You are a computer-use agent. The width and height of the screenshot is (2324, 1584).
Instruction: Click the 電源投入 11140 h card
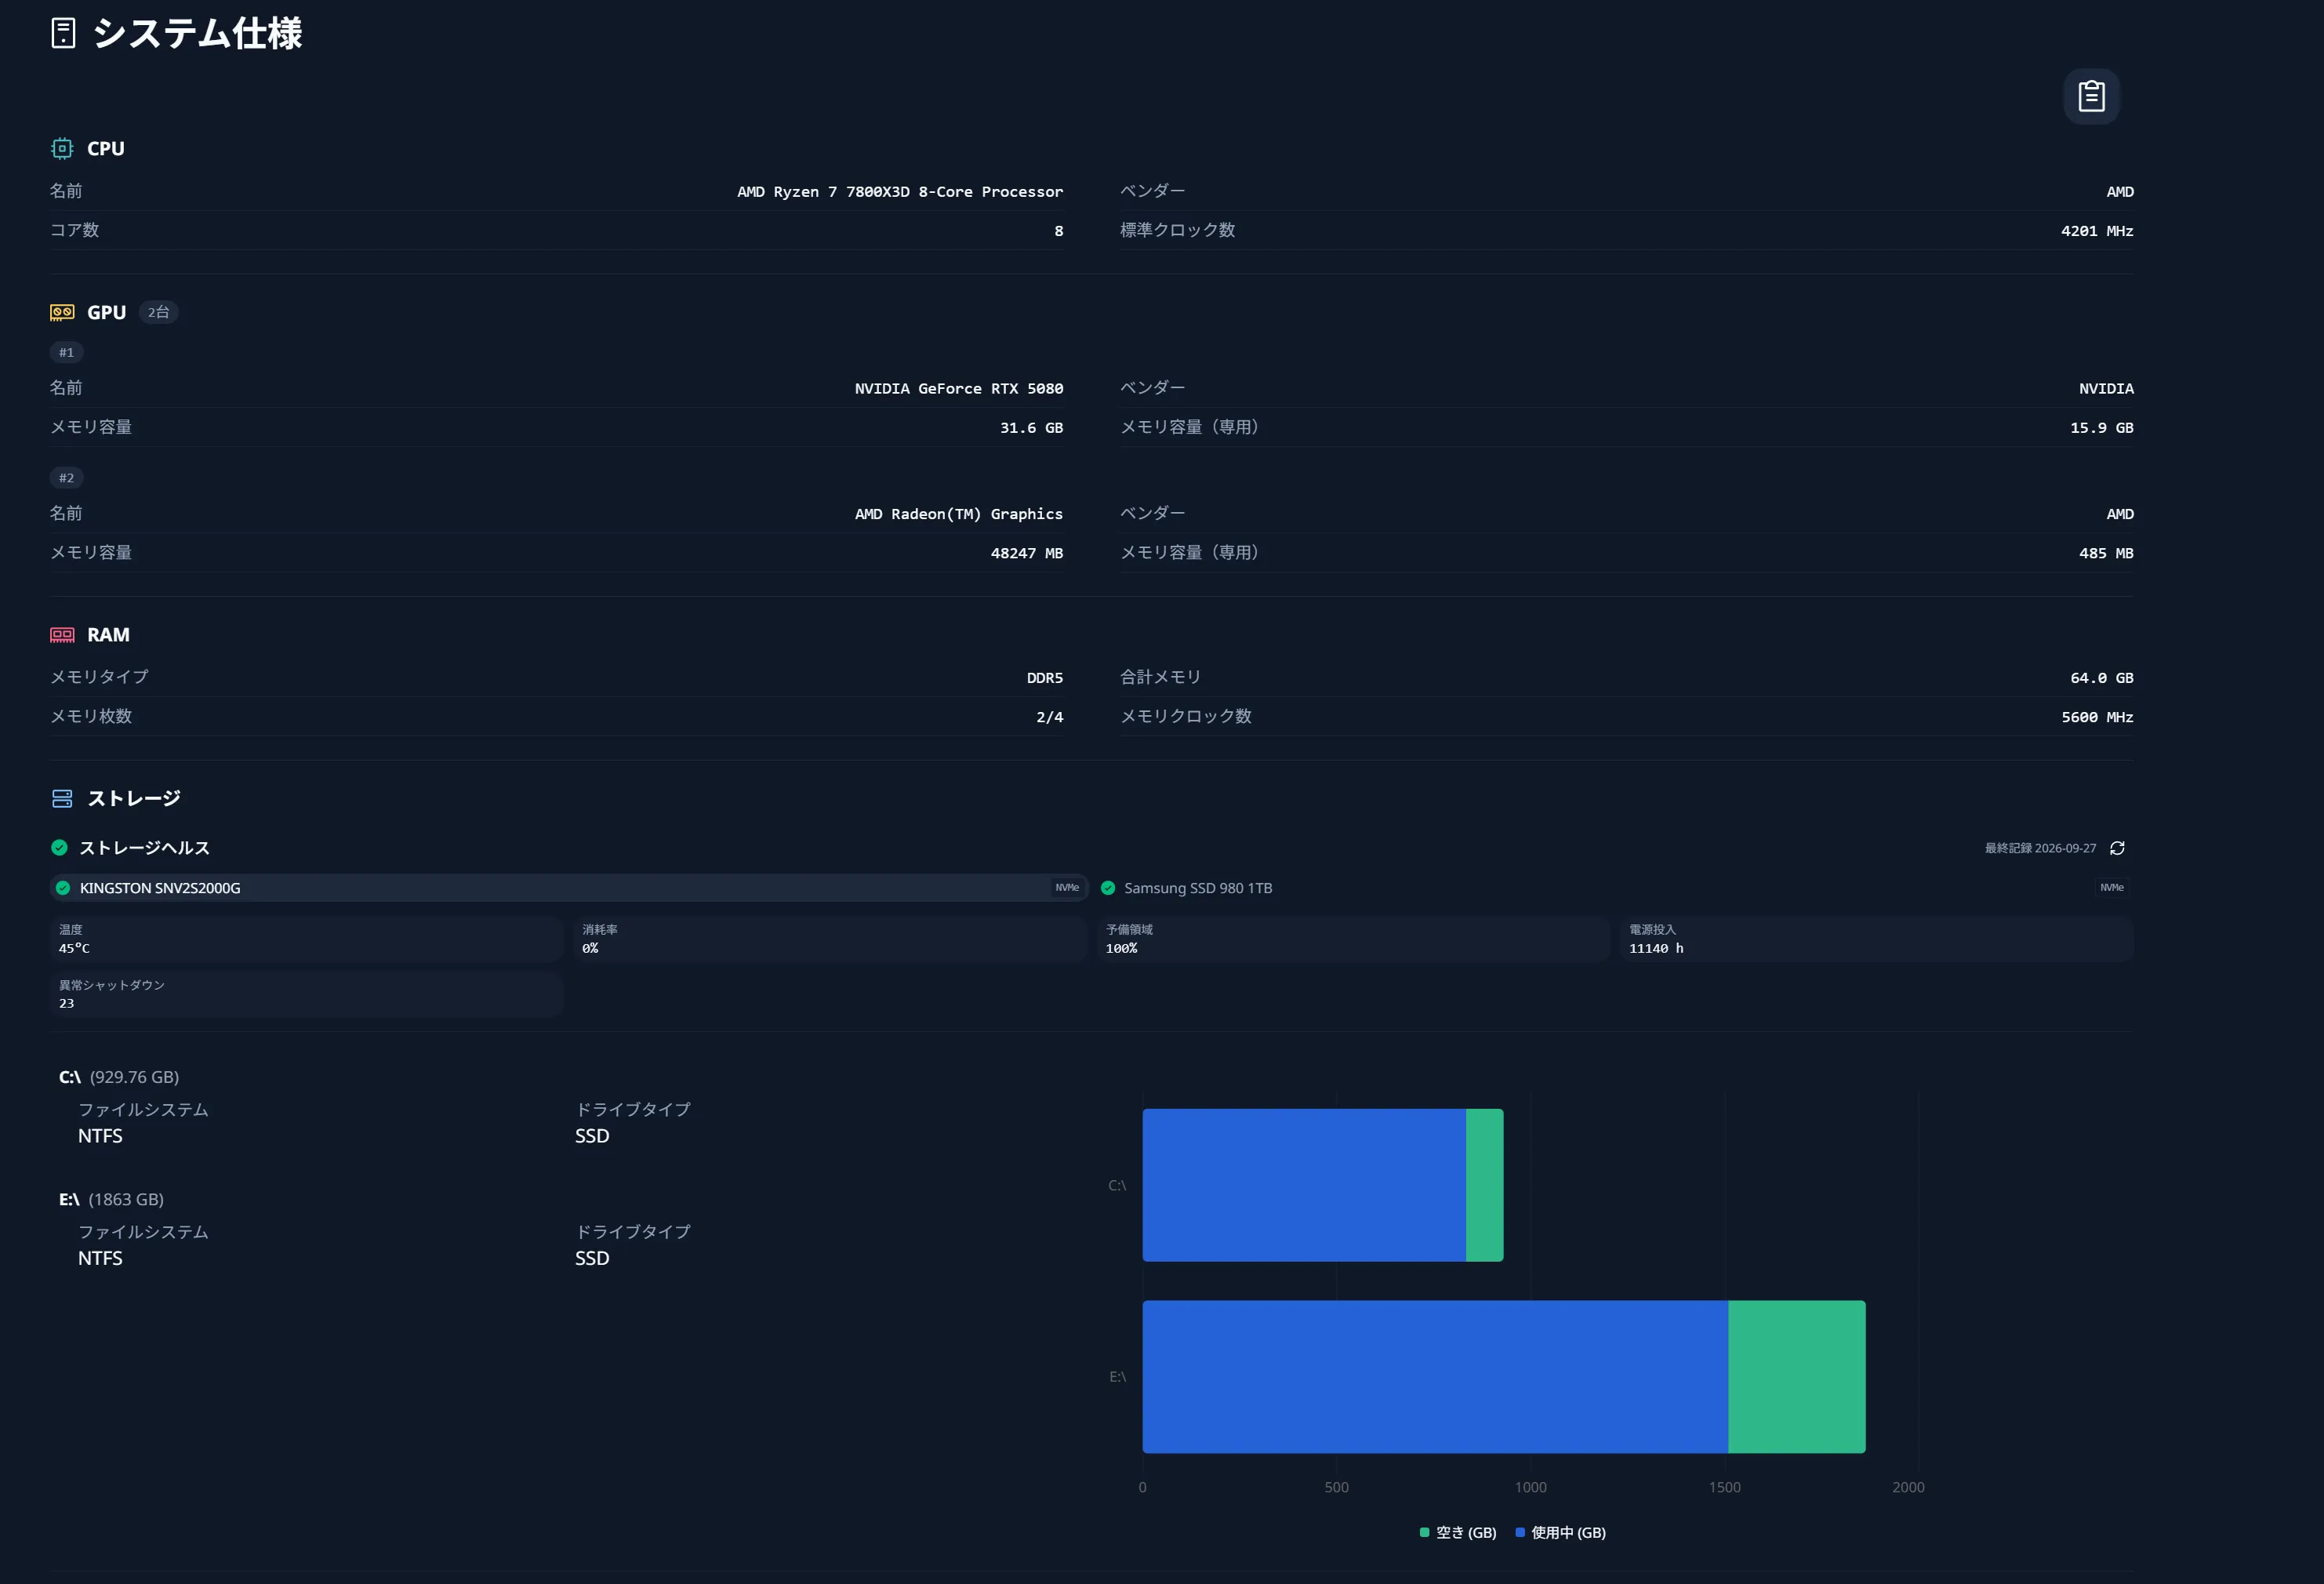[x=1877, y=939]
